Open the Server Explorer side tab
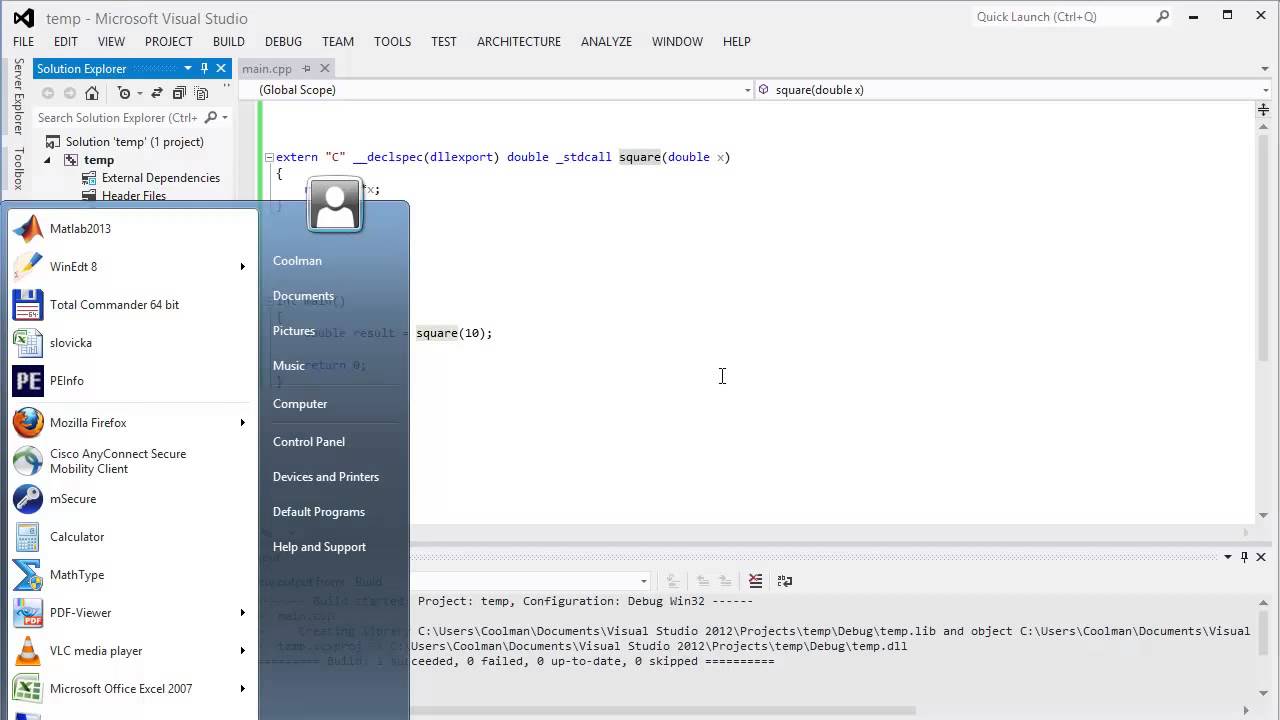The width and height of the screenshot is (1280, 720). click(18, 96)
